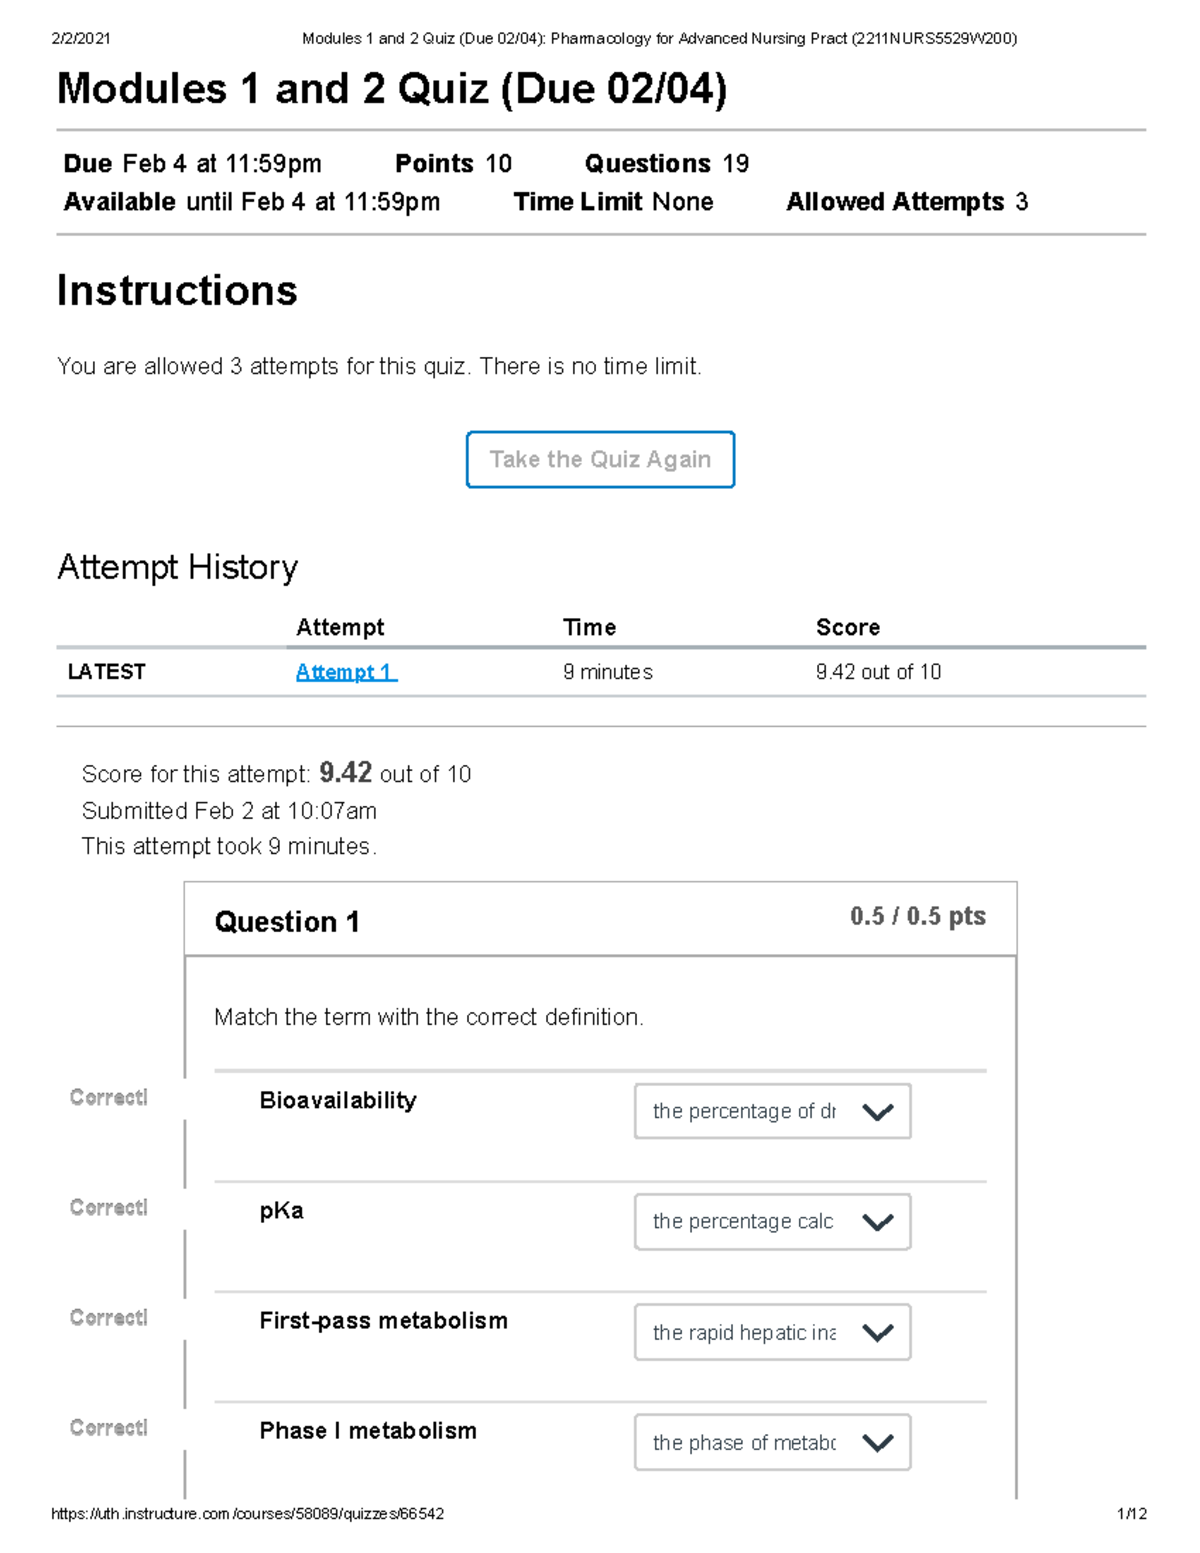Click the Score column header
Viewport: 1200px width, 1553px height.
tap(848, 627)
